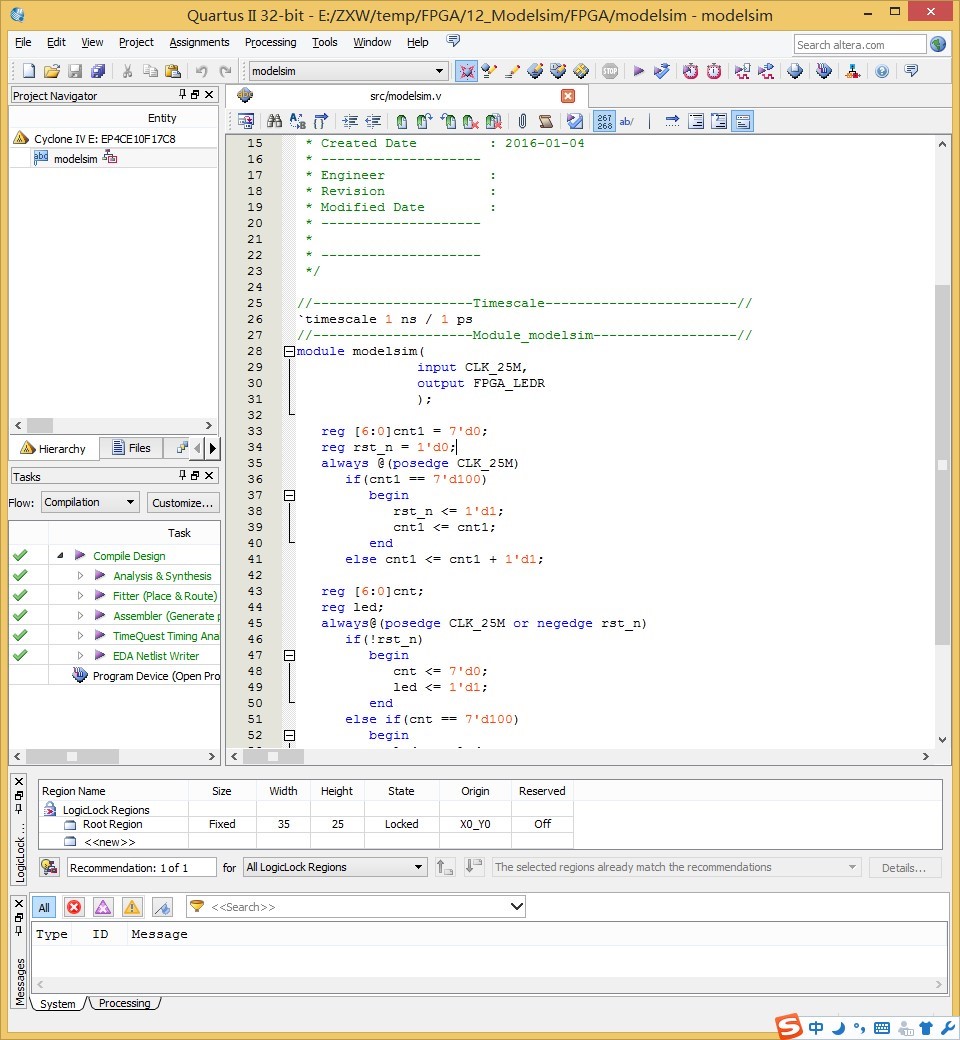Click the Open folder icon in main toolbar
The height and width of the screenshot is (1040, 960).
(52, 71)
